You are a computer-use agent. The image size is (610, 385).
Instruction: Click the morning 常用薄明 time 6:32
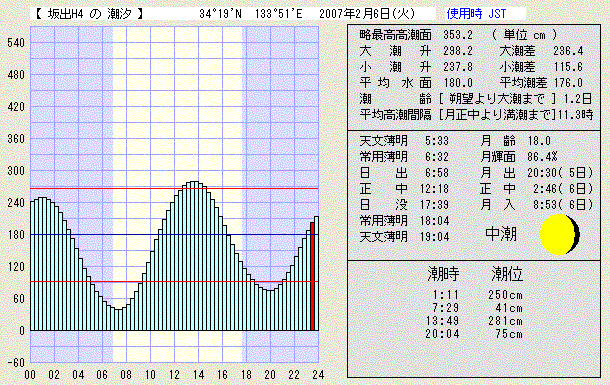[437, 157]
